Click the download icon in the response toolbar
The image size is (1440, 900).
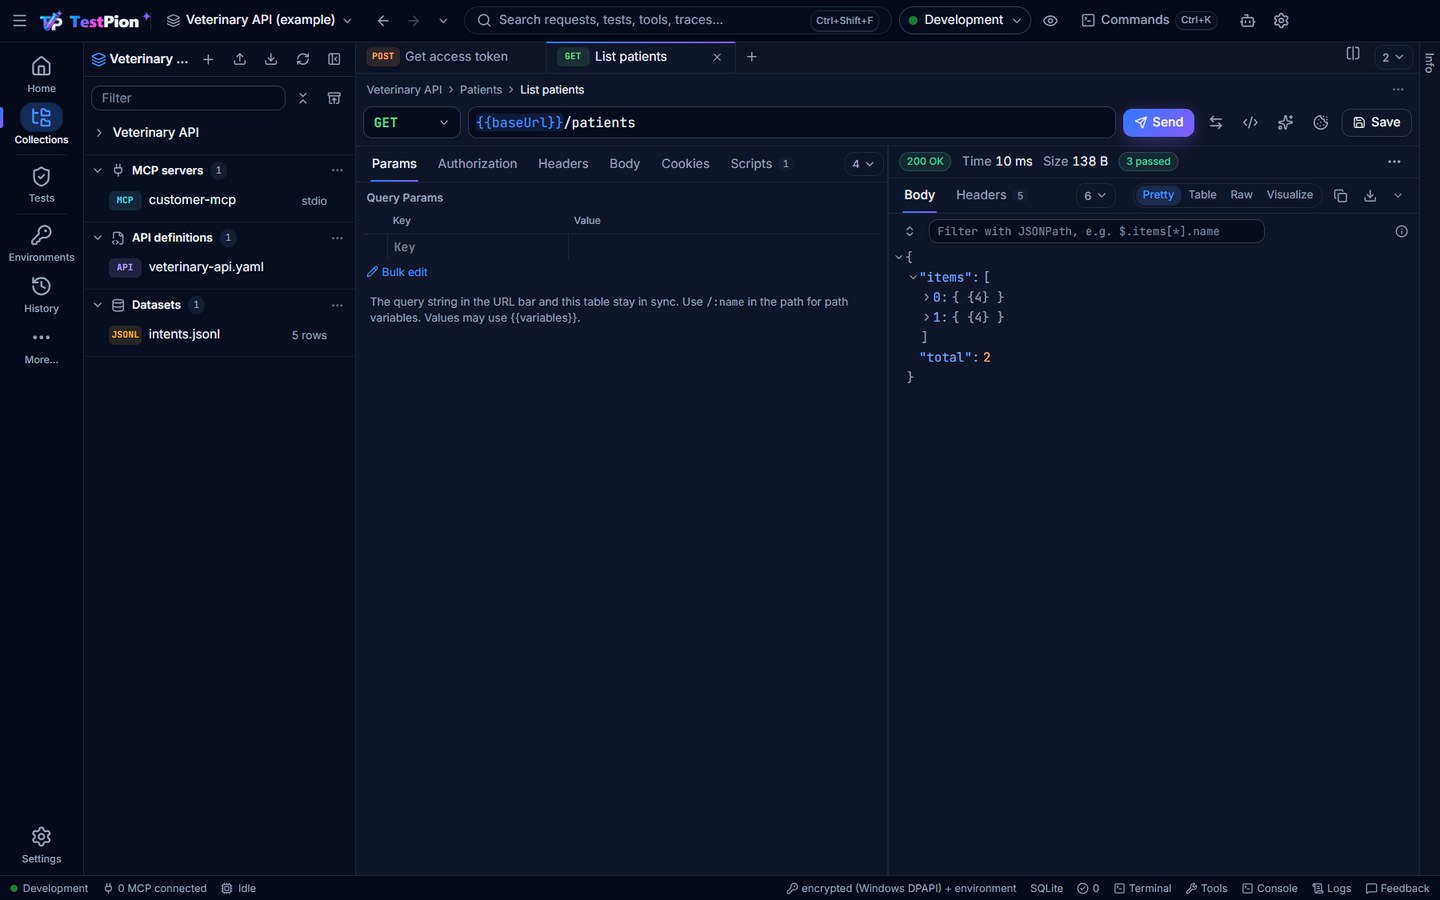pyautogui.click(x=1370, y=196)
